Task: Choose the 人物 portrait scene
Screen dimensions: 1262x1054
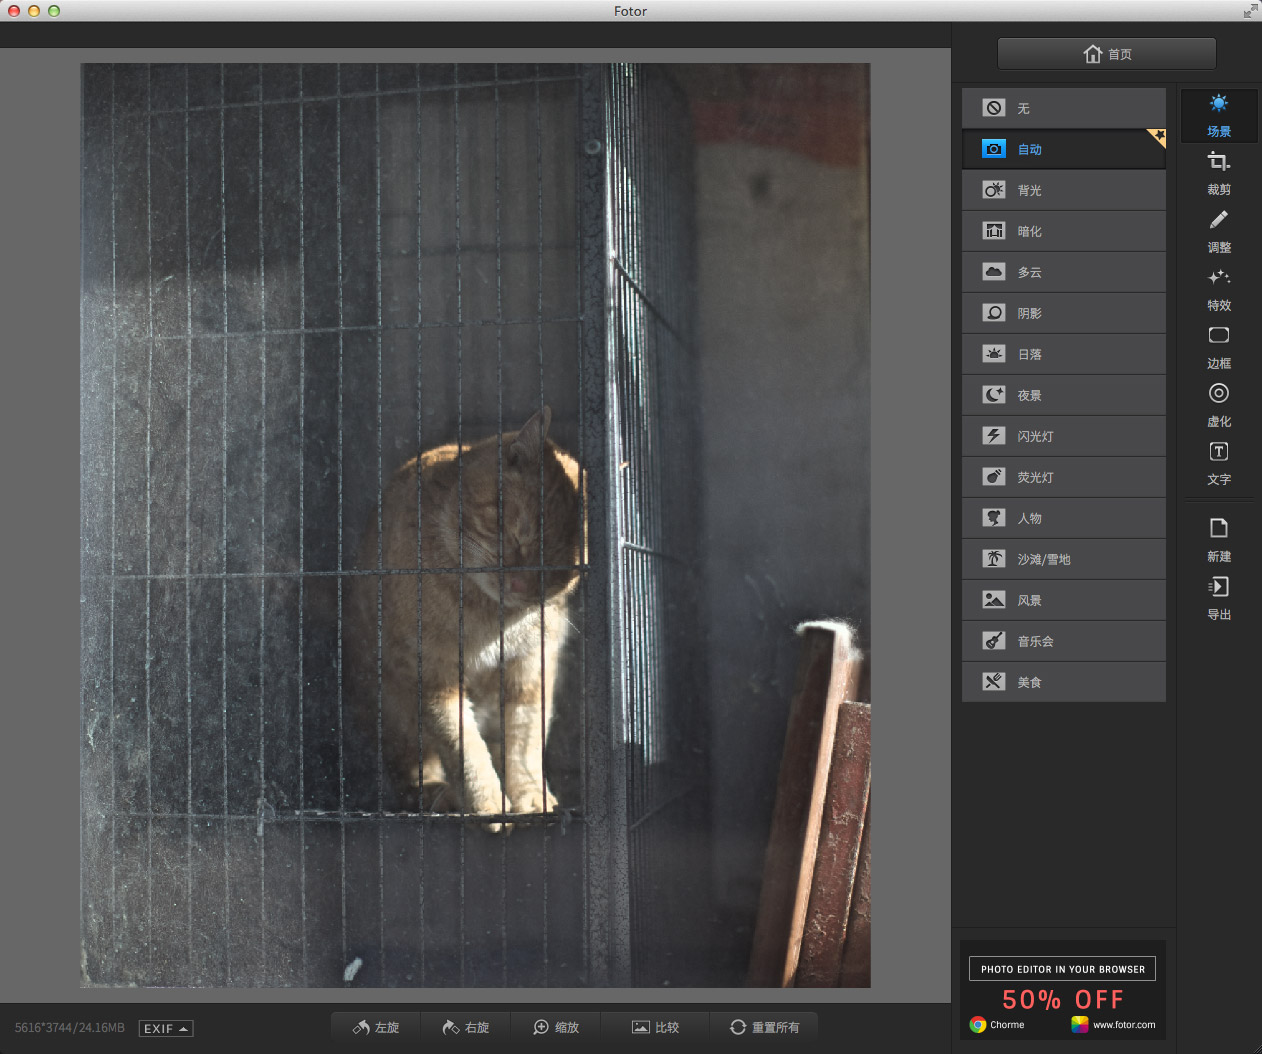Action: [1063, 518]
